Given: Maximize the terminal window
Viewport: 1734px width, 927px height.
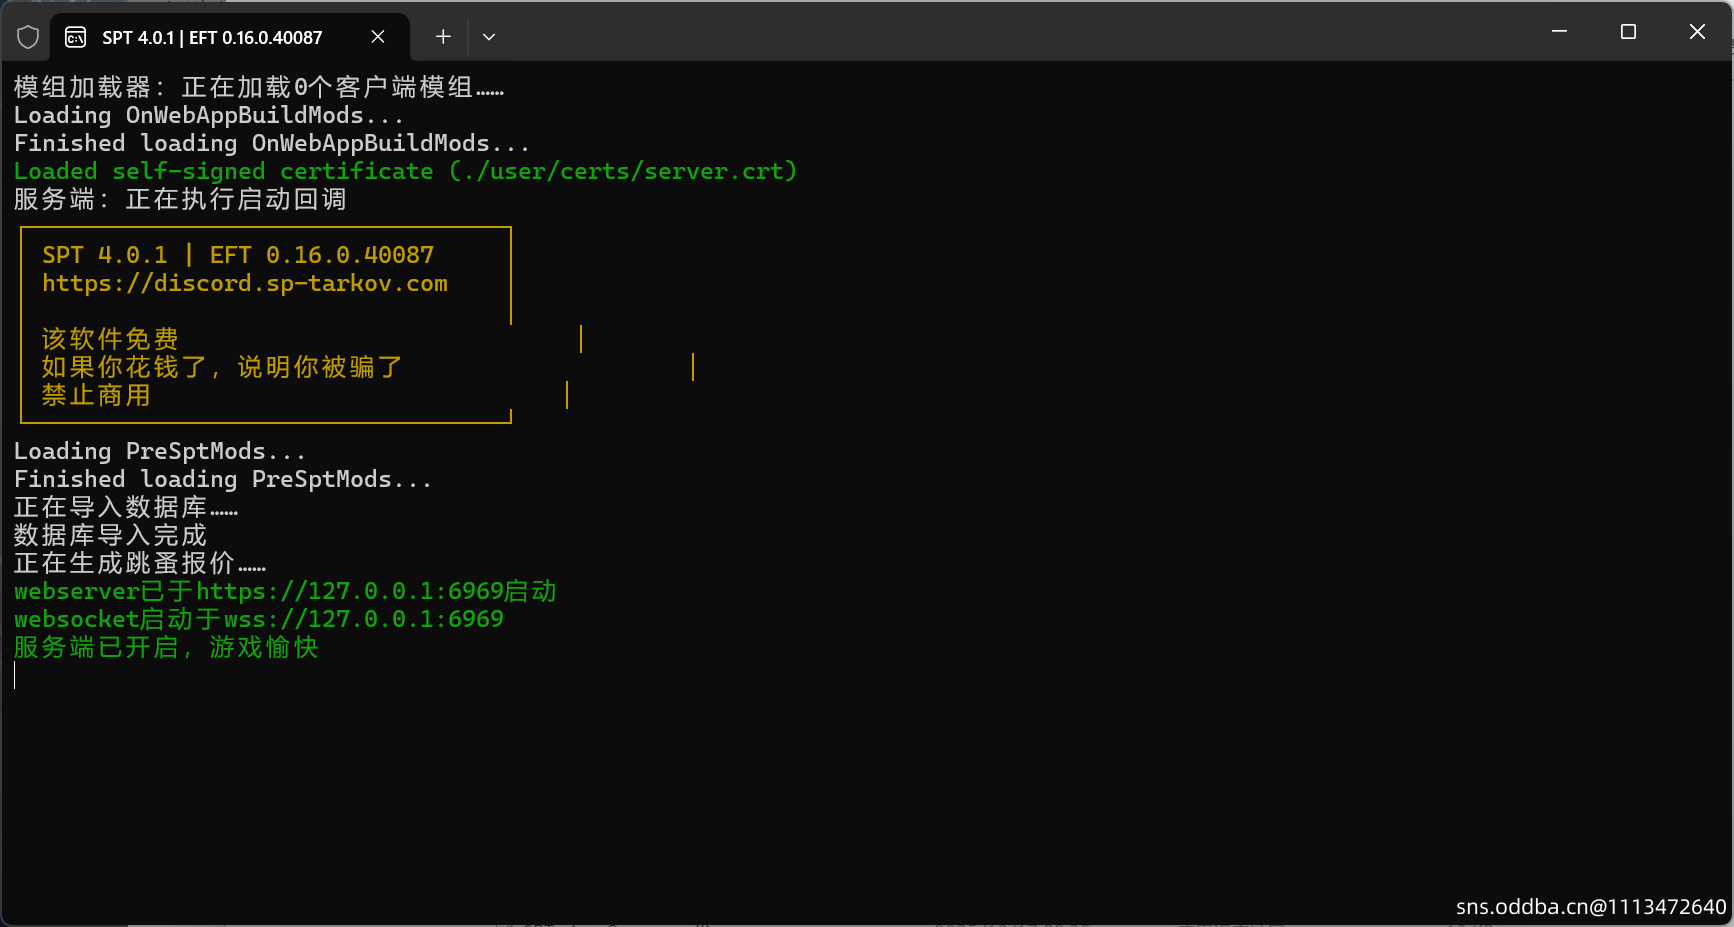Looking at the screenshot, I should pyautogui.click(x=1628, y=32).
